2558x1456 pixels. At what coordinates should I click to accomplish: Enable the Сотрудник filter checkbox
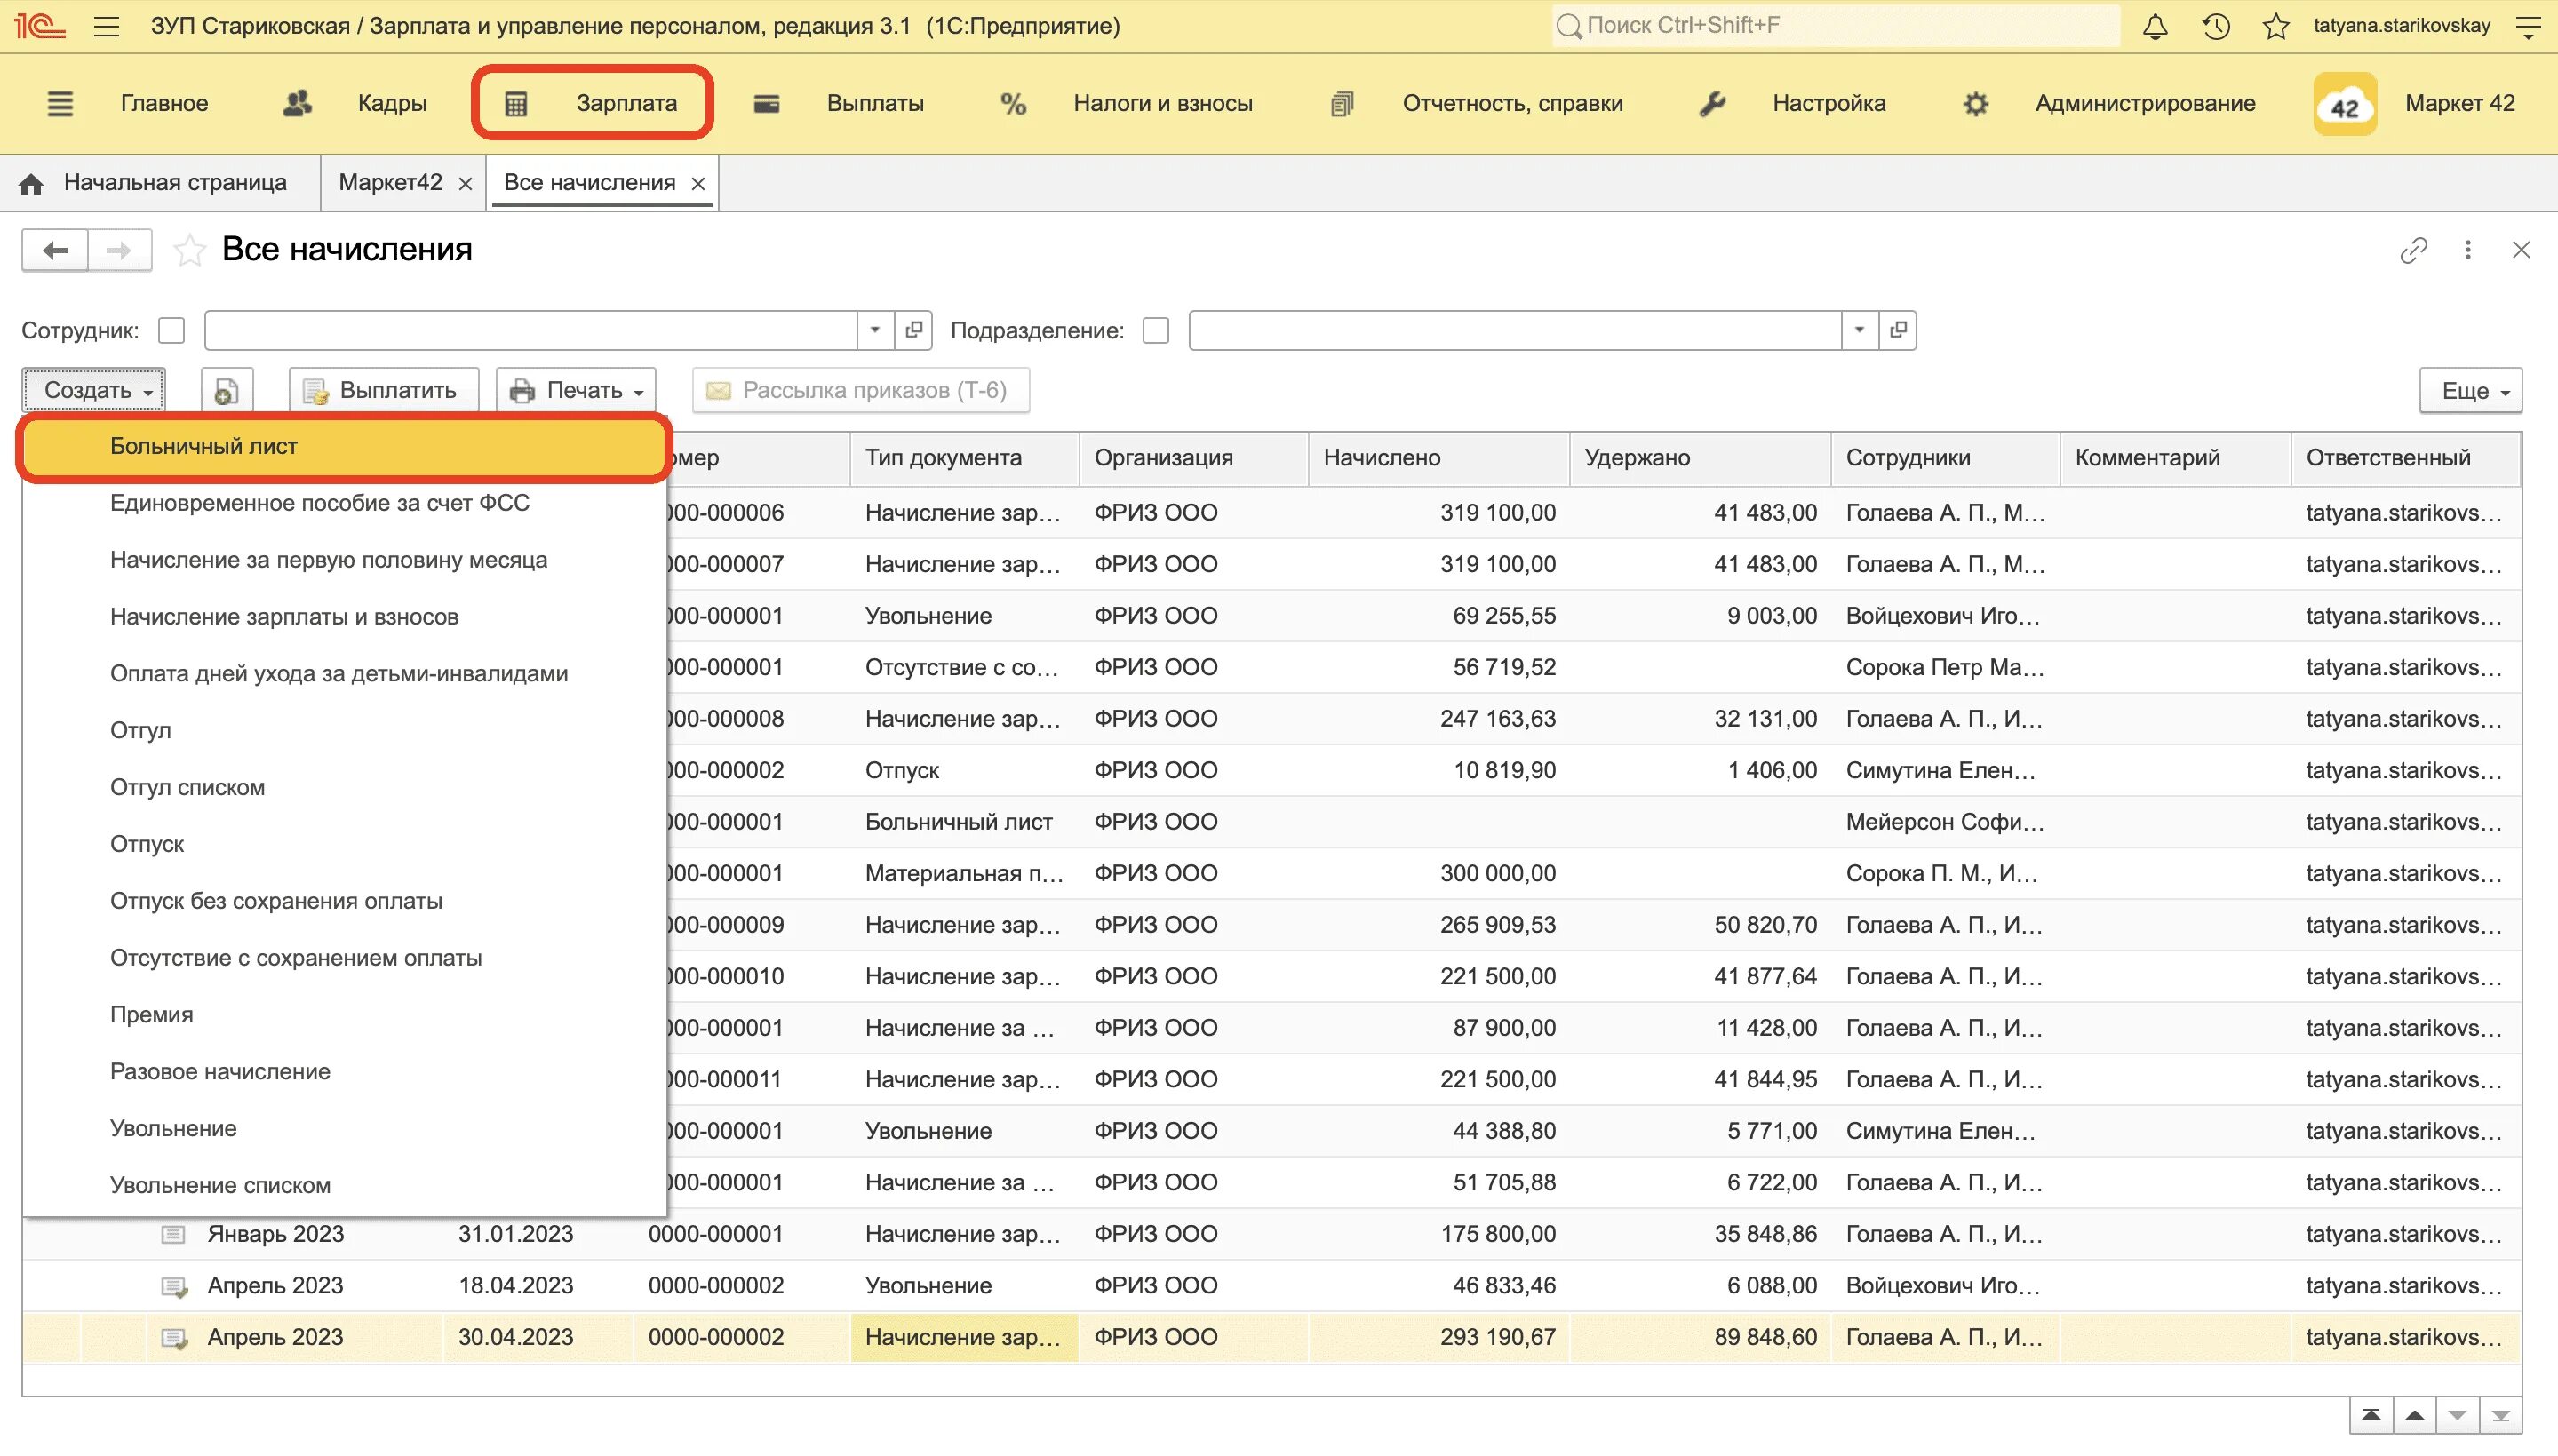click(x=172, y=331)
